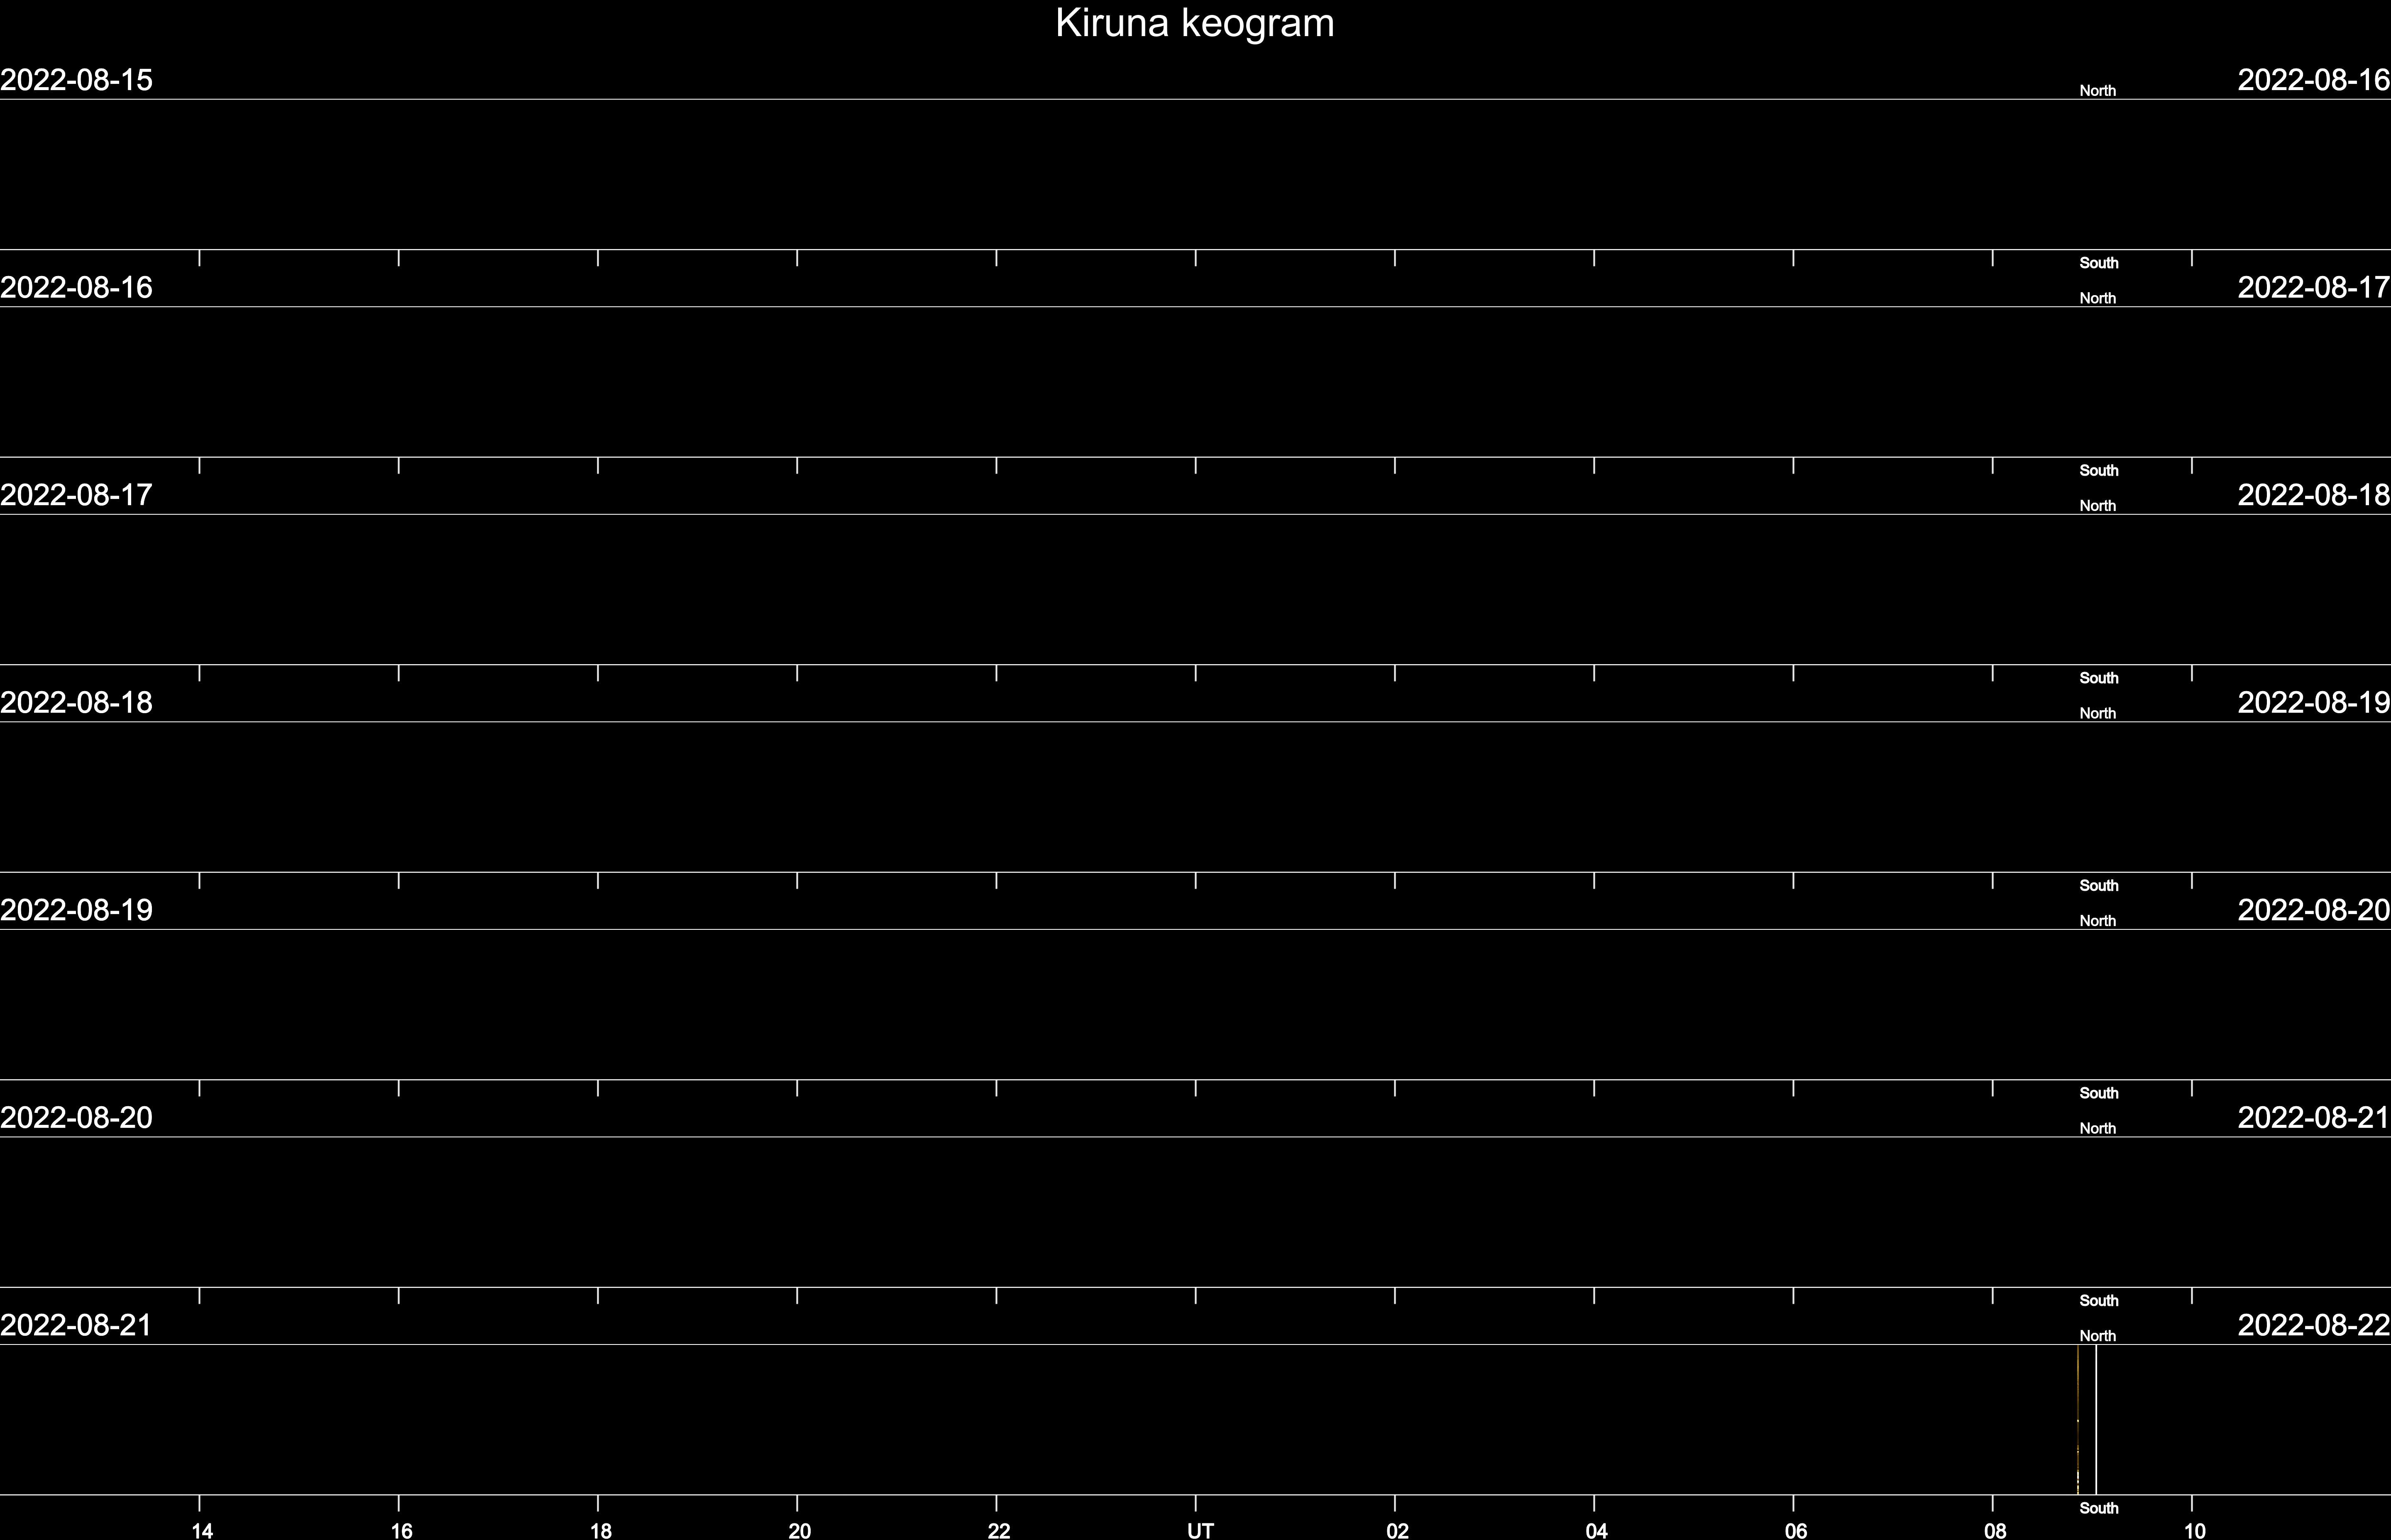Select the 2022-08-15 start date label
Viewport: 2391px width, 1540px height.
coord(76,80)
